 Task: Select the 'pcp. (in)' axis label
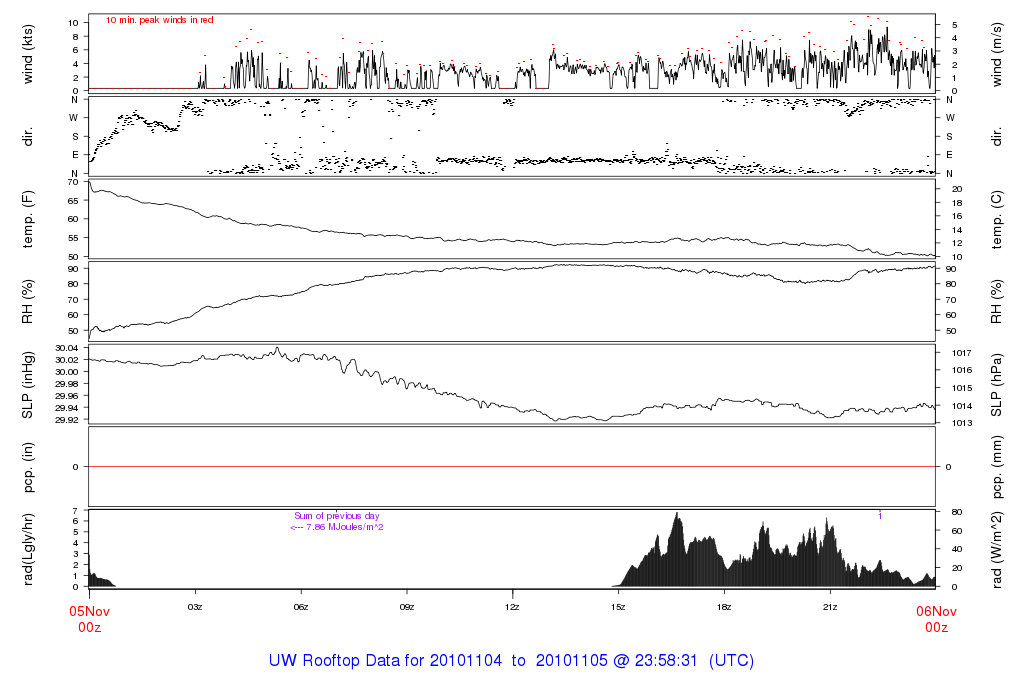(27, 467)
